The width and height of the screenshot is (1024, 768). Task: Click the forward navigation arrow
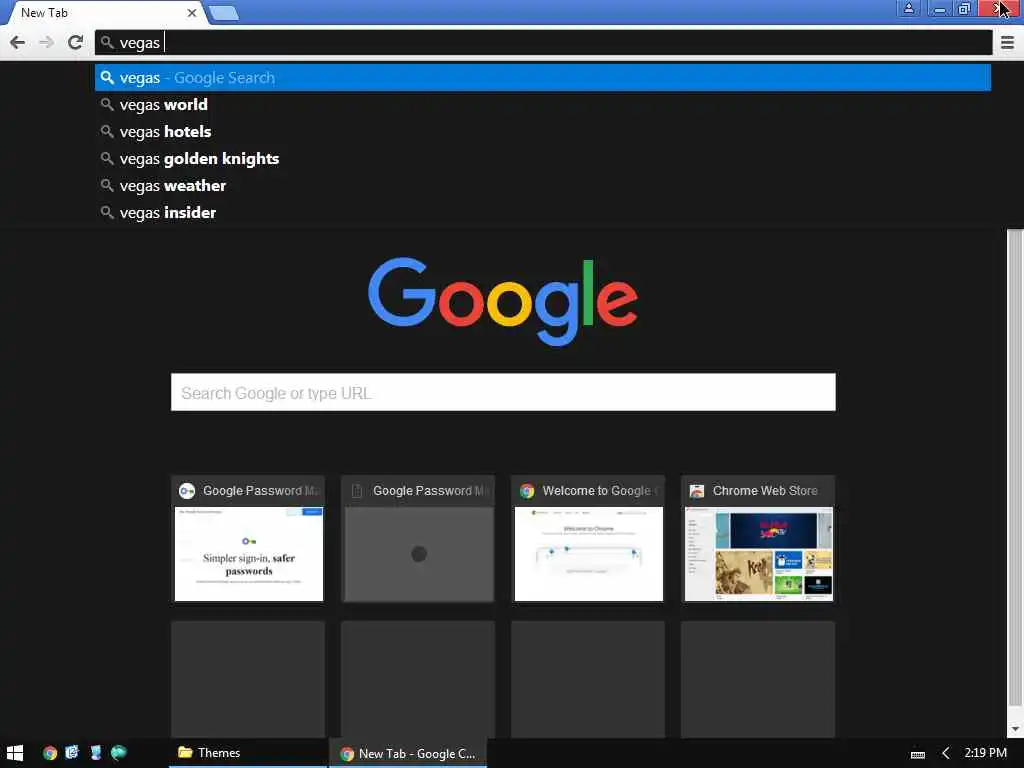[x=46, y=42]
